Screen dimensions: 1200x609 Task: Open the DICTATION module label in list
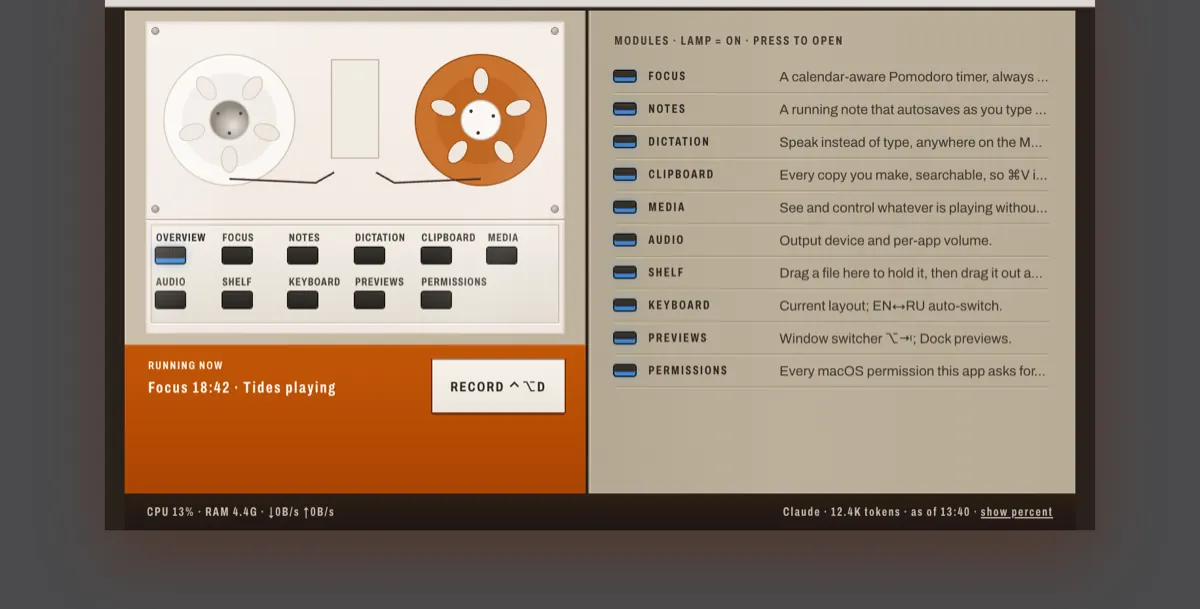coord(679,142)
